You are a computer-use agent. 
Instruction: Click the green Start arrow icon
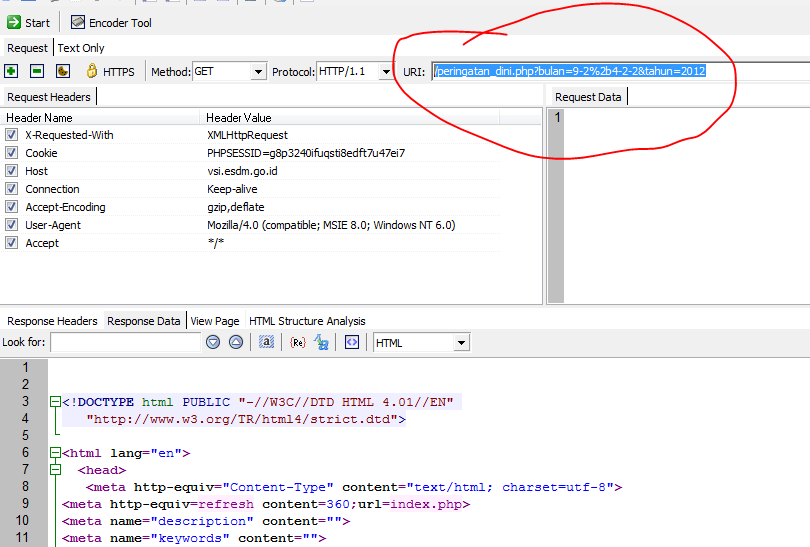[x=13, y=22]
